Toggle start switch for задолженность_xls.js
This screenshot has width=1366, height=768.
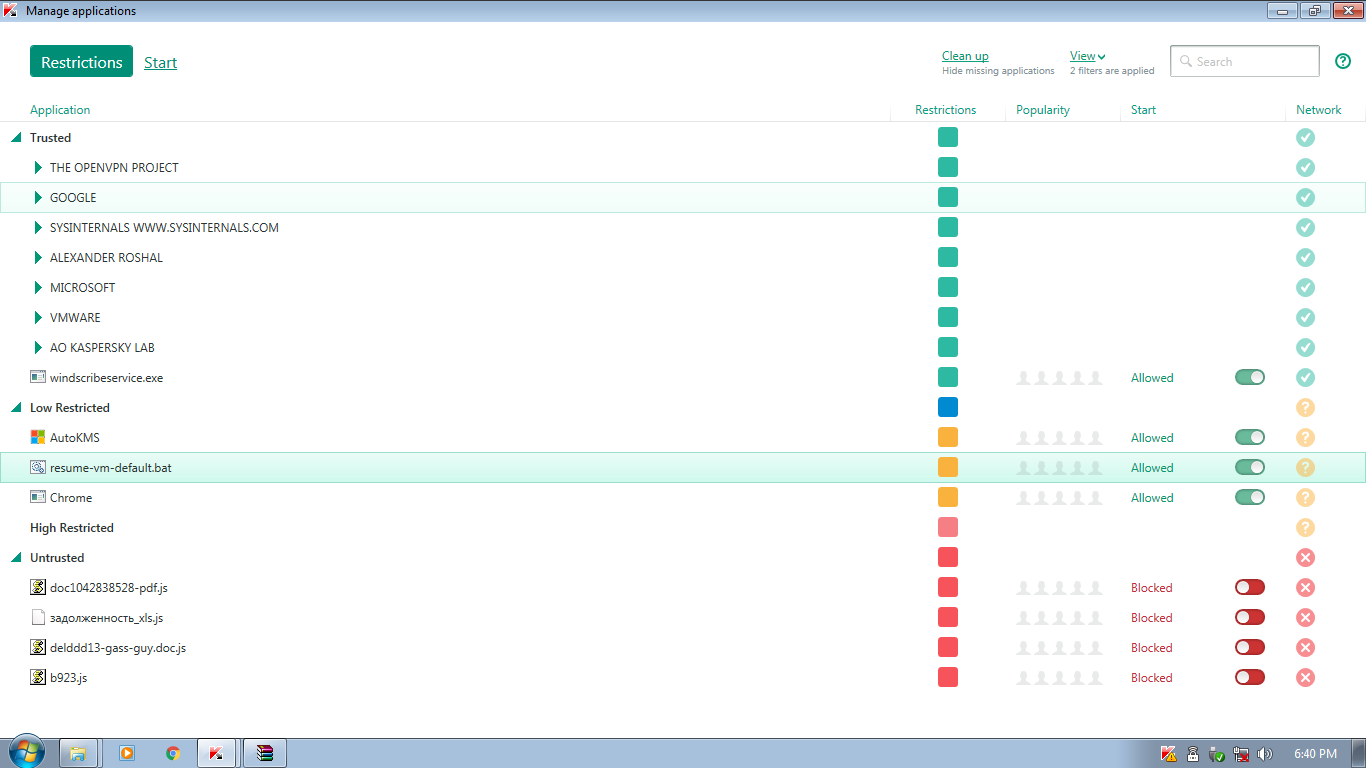tap(1250, 617)
